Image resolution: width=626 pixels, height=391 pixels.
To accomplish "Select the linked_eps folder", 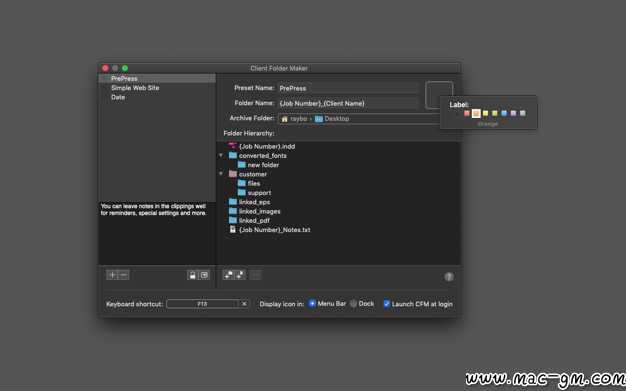I will tap(254, 202).
